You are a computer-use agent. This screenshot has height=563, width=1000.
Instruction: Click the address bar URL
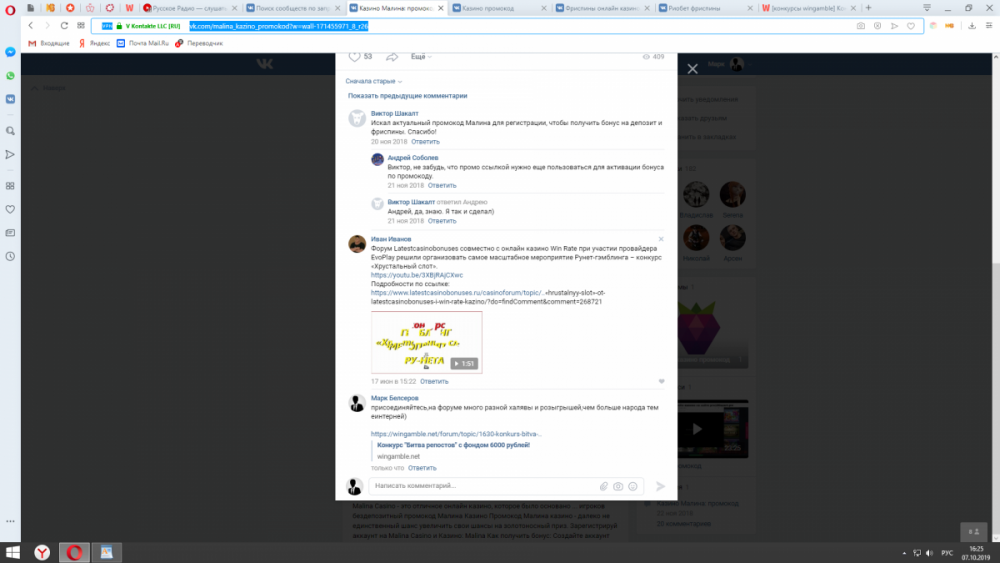click(x=279, y=26)
